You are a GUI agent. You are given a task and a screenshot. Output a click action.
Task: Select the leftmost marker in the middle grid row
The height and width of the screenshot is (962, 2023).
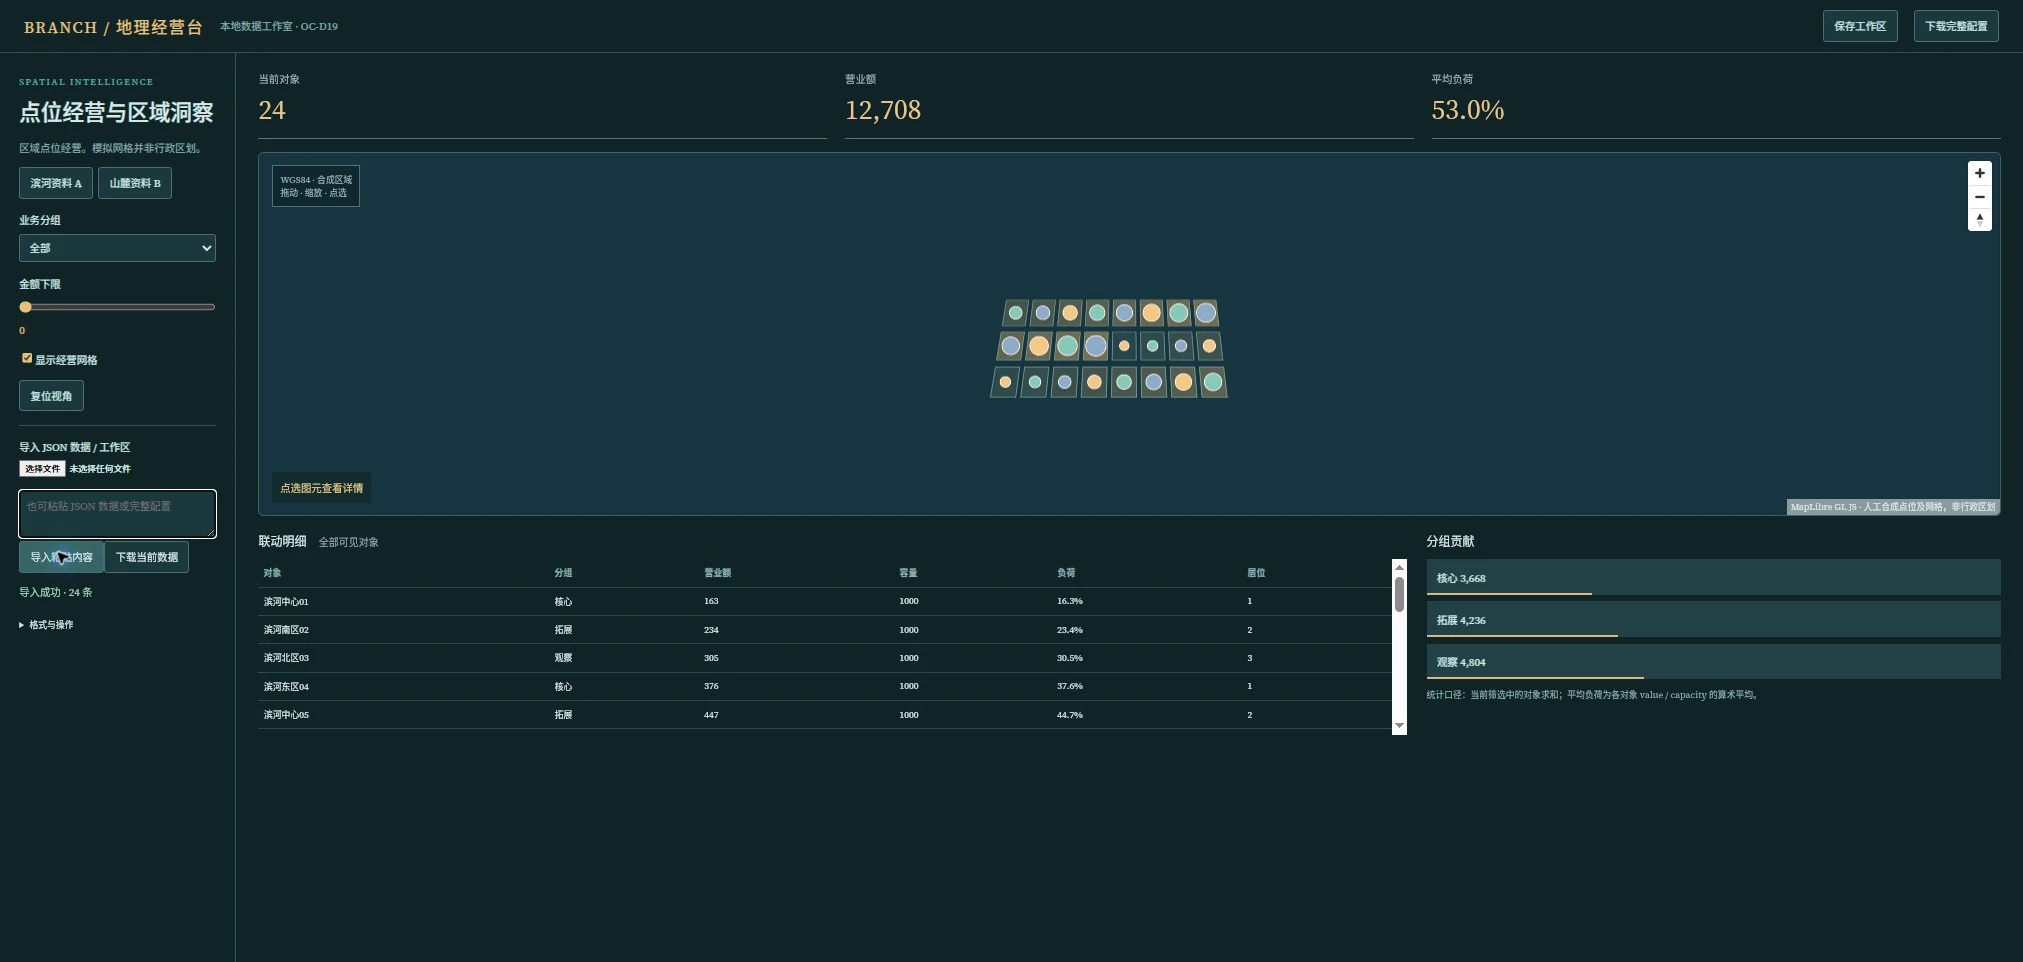coord(1011,346)
